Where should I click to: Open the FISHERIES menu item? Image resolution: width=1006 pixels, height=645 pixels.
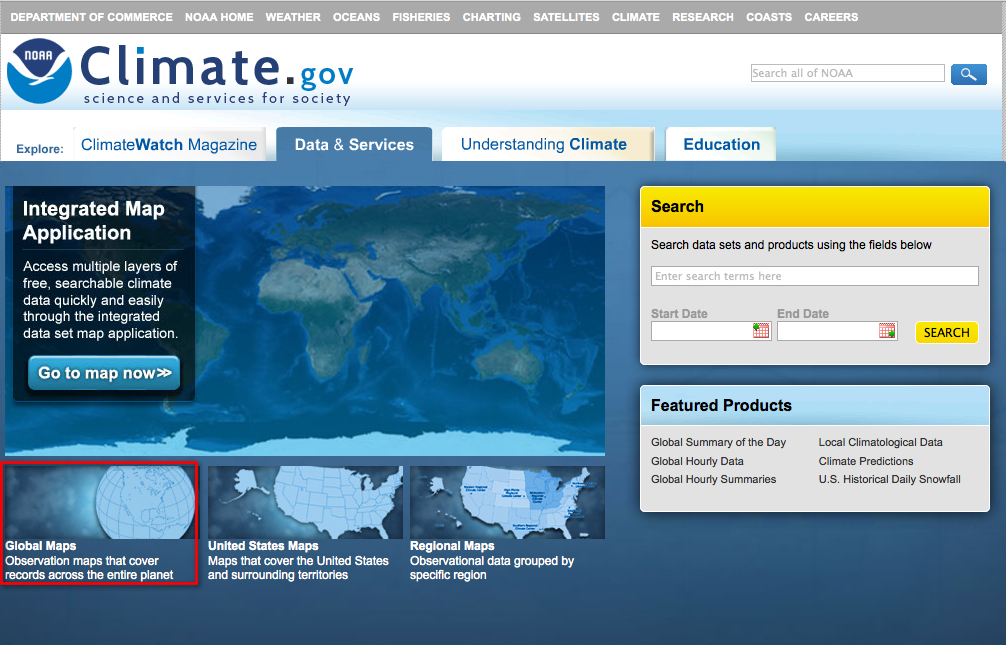click(421, 16)
